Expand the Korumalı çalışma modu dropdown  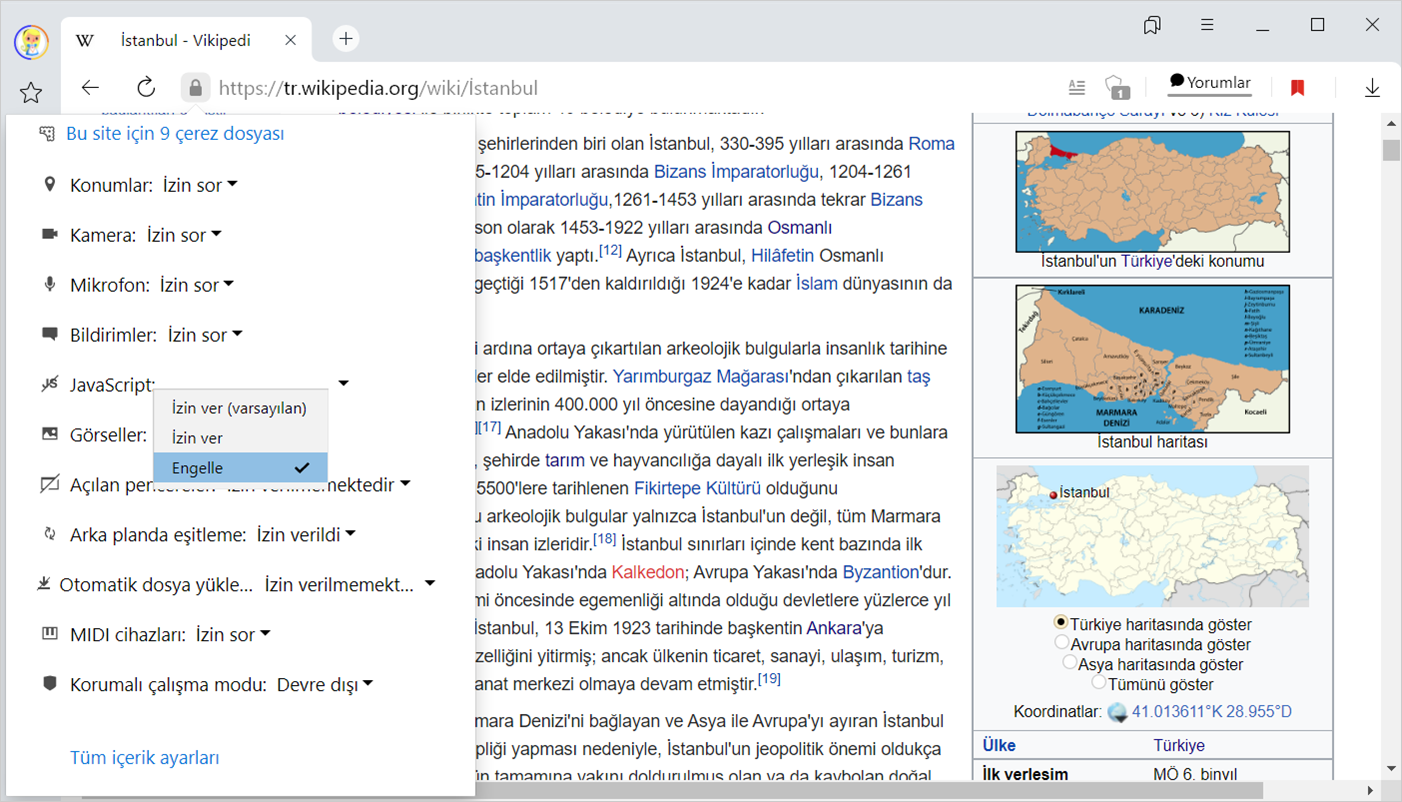click(x=324, y=685)
